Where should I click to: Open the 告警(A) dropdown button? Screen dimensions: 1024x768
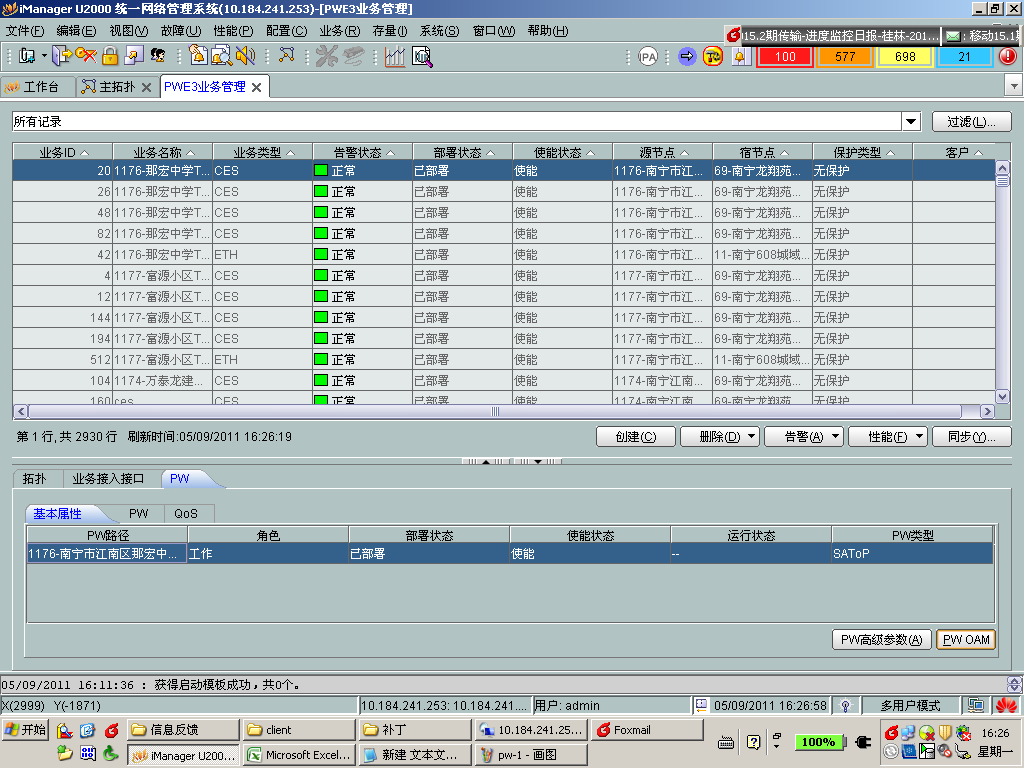(x=803, y=437)
